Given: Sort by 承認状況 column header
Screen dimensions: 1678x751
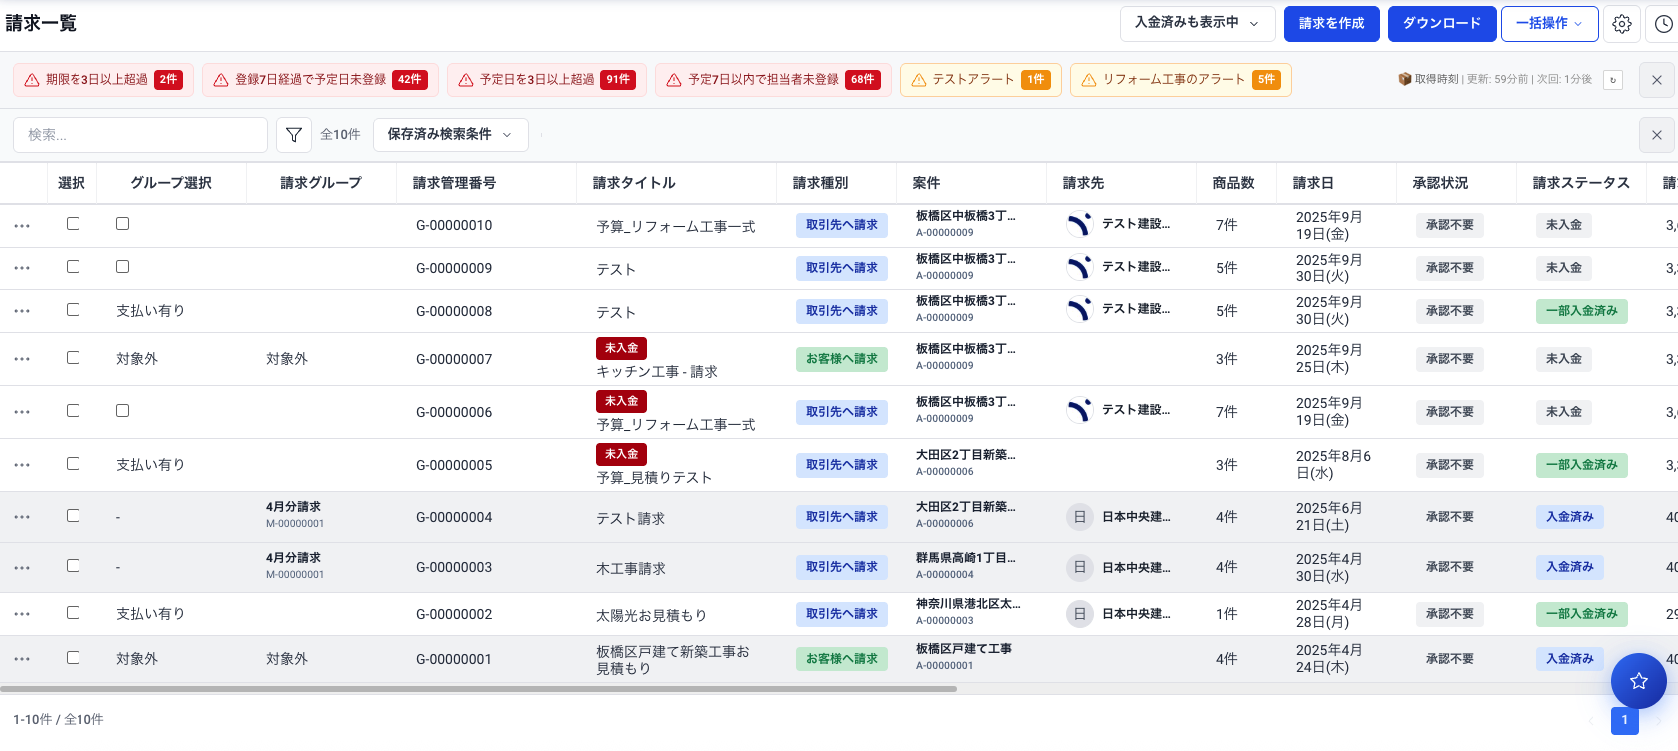Looking at the screenshot, I should [1440, 183].
